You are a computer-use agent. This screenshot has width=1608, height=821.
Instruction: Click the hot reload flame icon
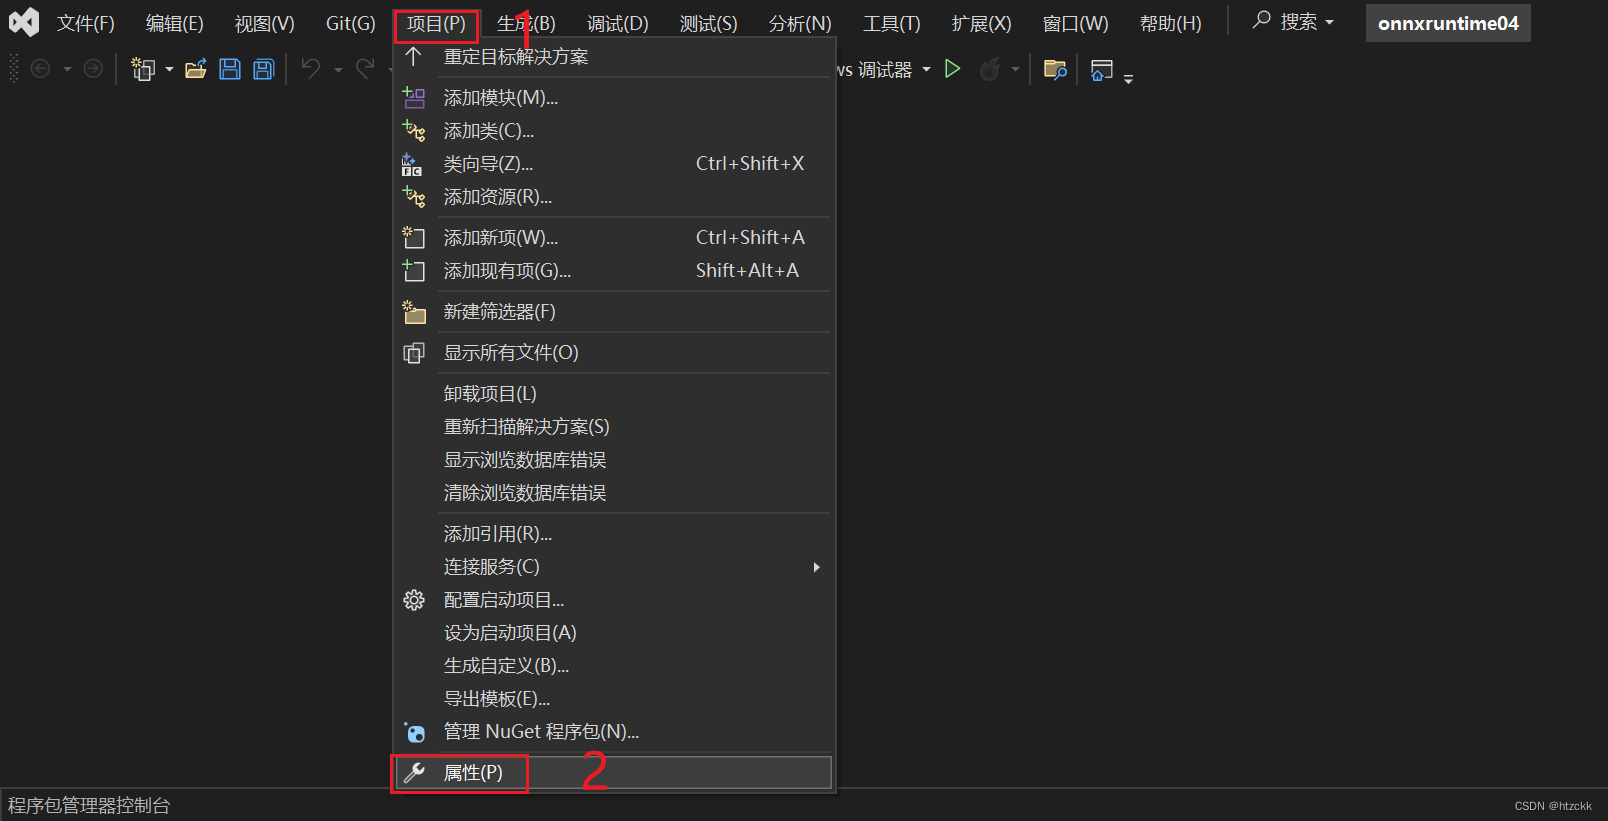point(990,69)
